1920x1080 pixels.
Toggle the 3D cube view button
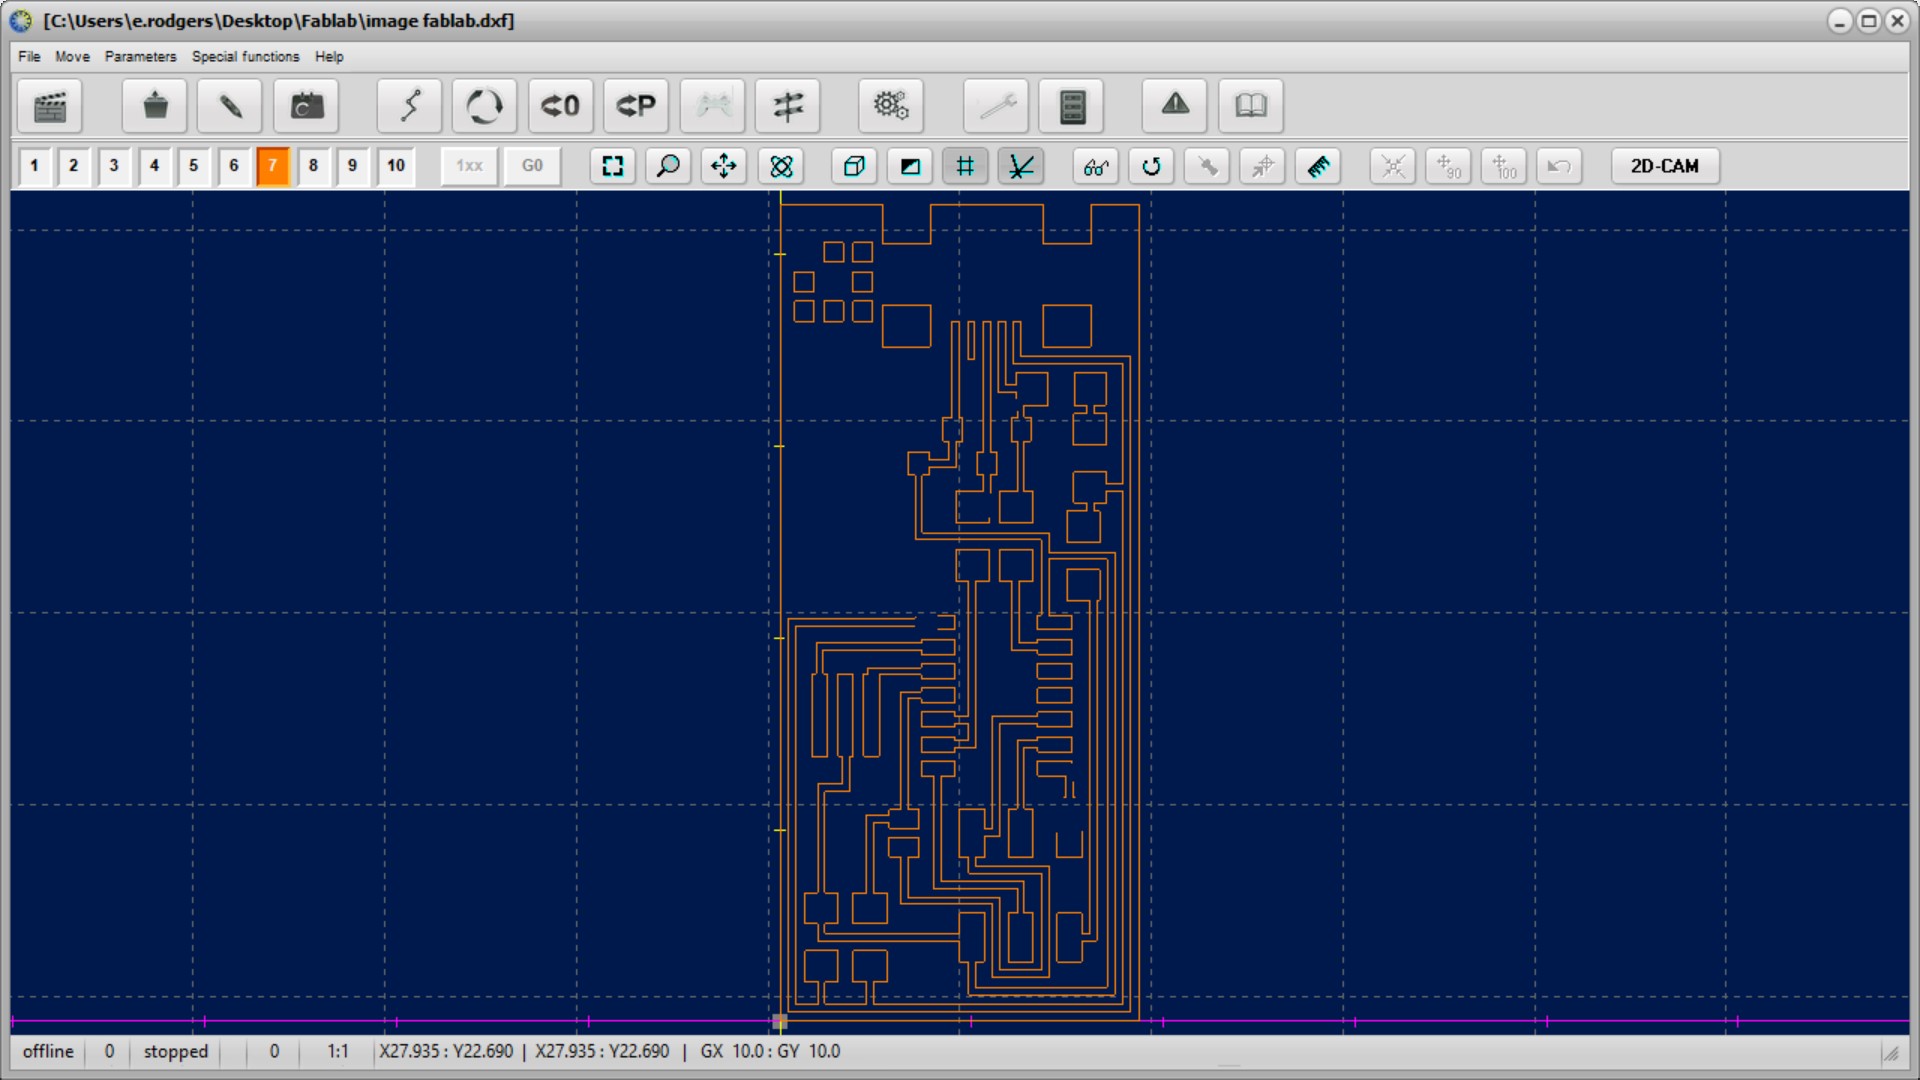[854, 166]
